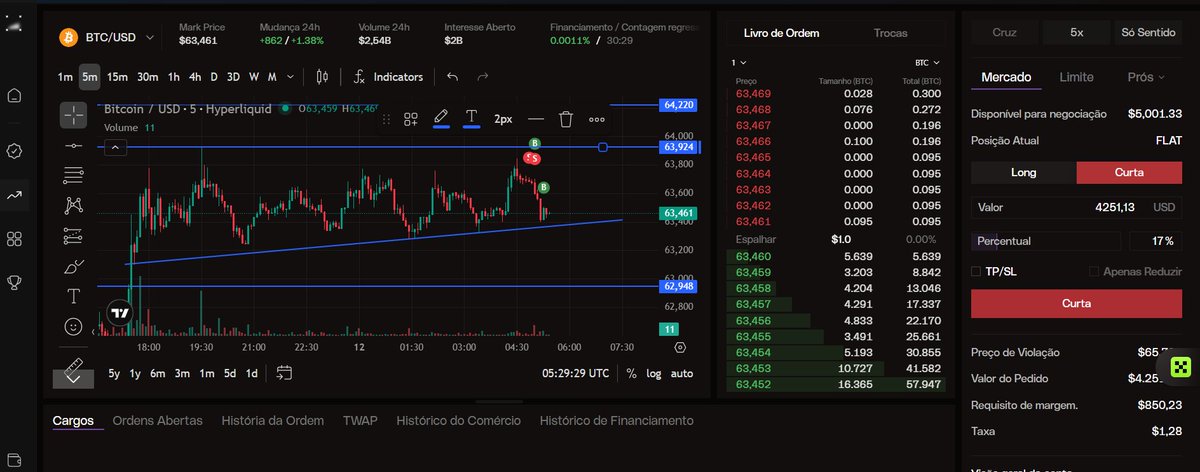Open the line style dropdown
Screen dimensions: 1200x472
click(535, 119)
